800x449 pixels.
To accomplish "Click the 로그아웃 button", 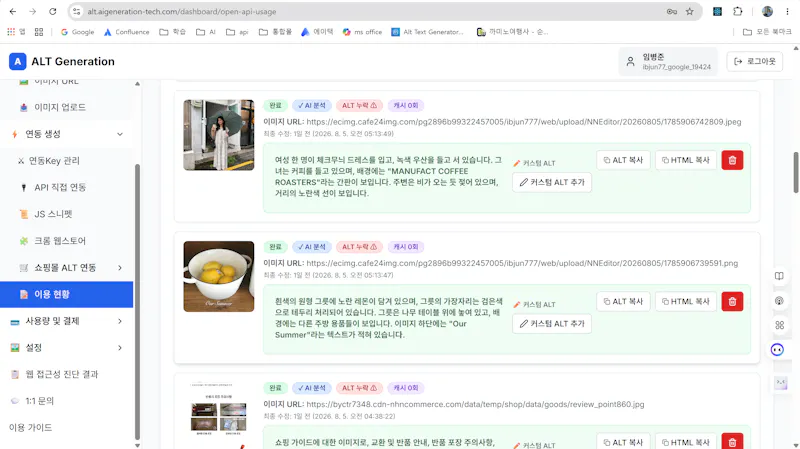I will click(755, 61).
